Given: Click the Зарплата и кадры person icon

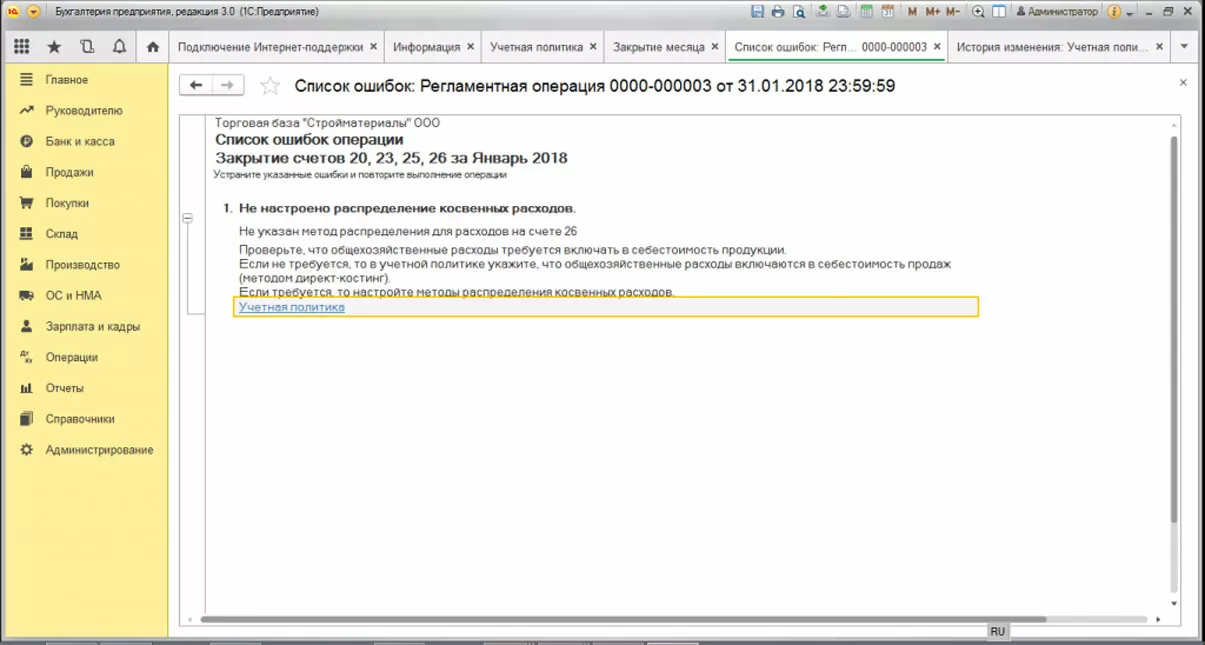Looking at the screenshot, I should pos(27,327).
